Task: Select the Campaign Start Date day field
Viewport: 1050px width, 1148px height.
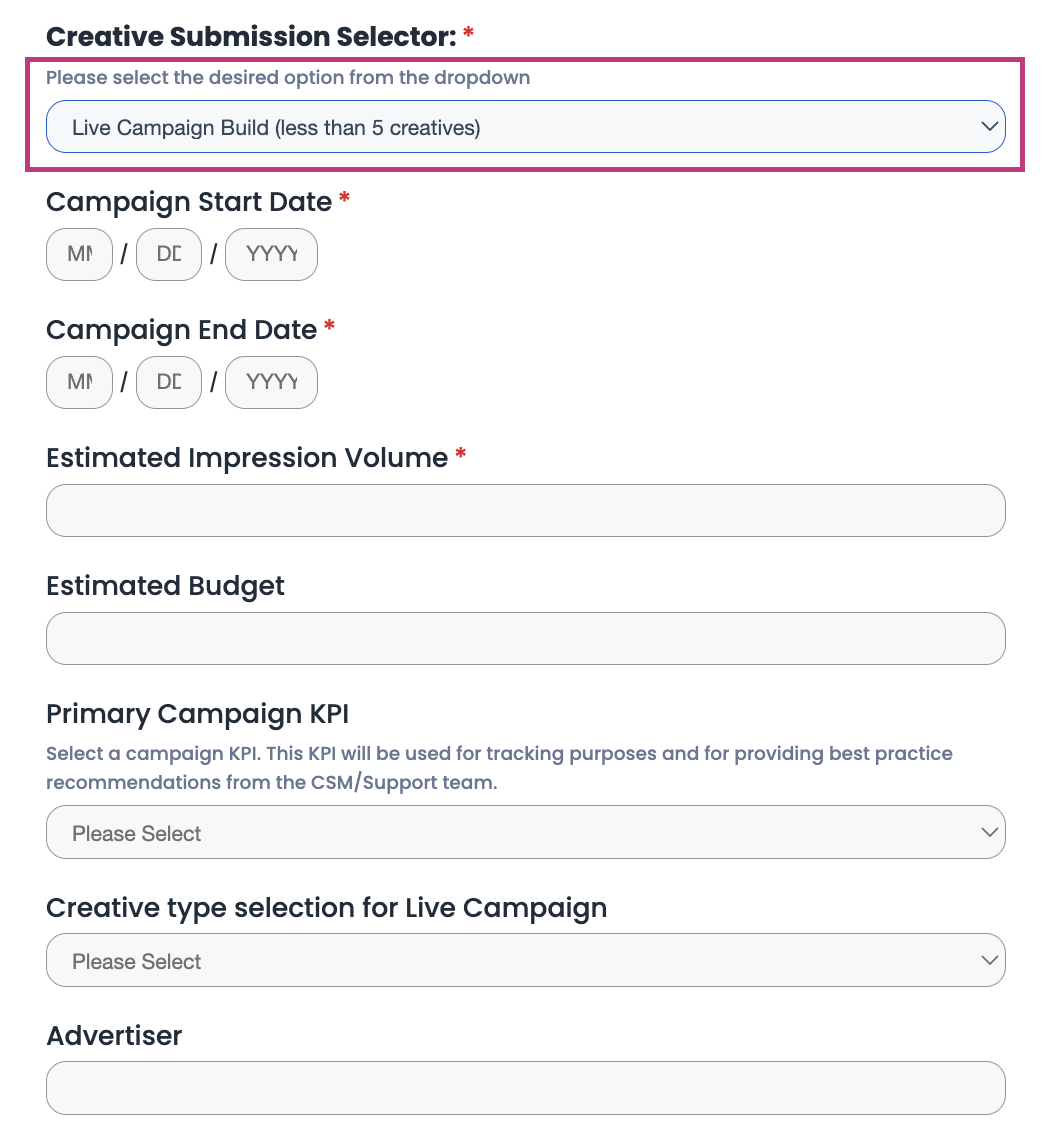Action: point(169,255)
